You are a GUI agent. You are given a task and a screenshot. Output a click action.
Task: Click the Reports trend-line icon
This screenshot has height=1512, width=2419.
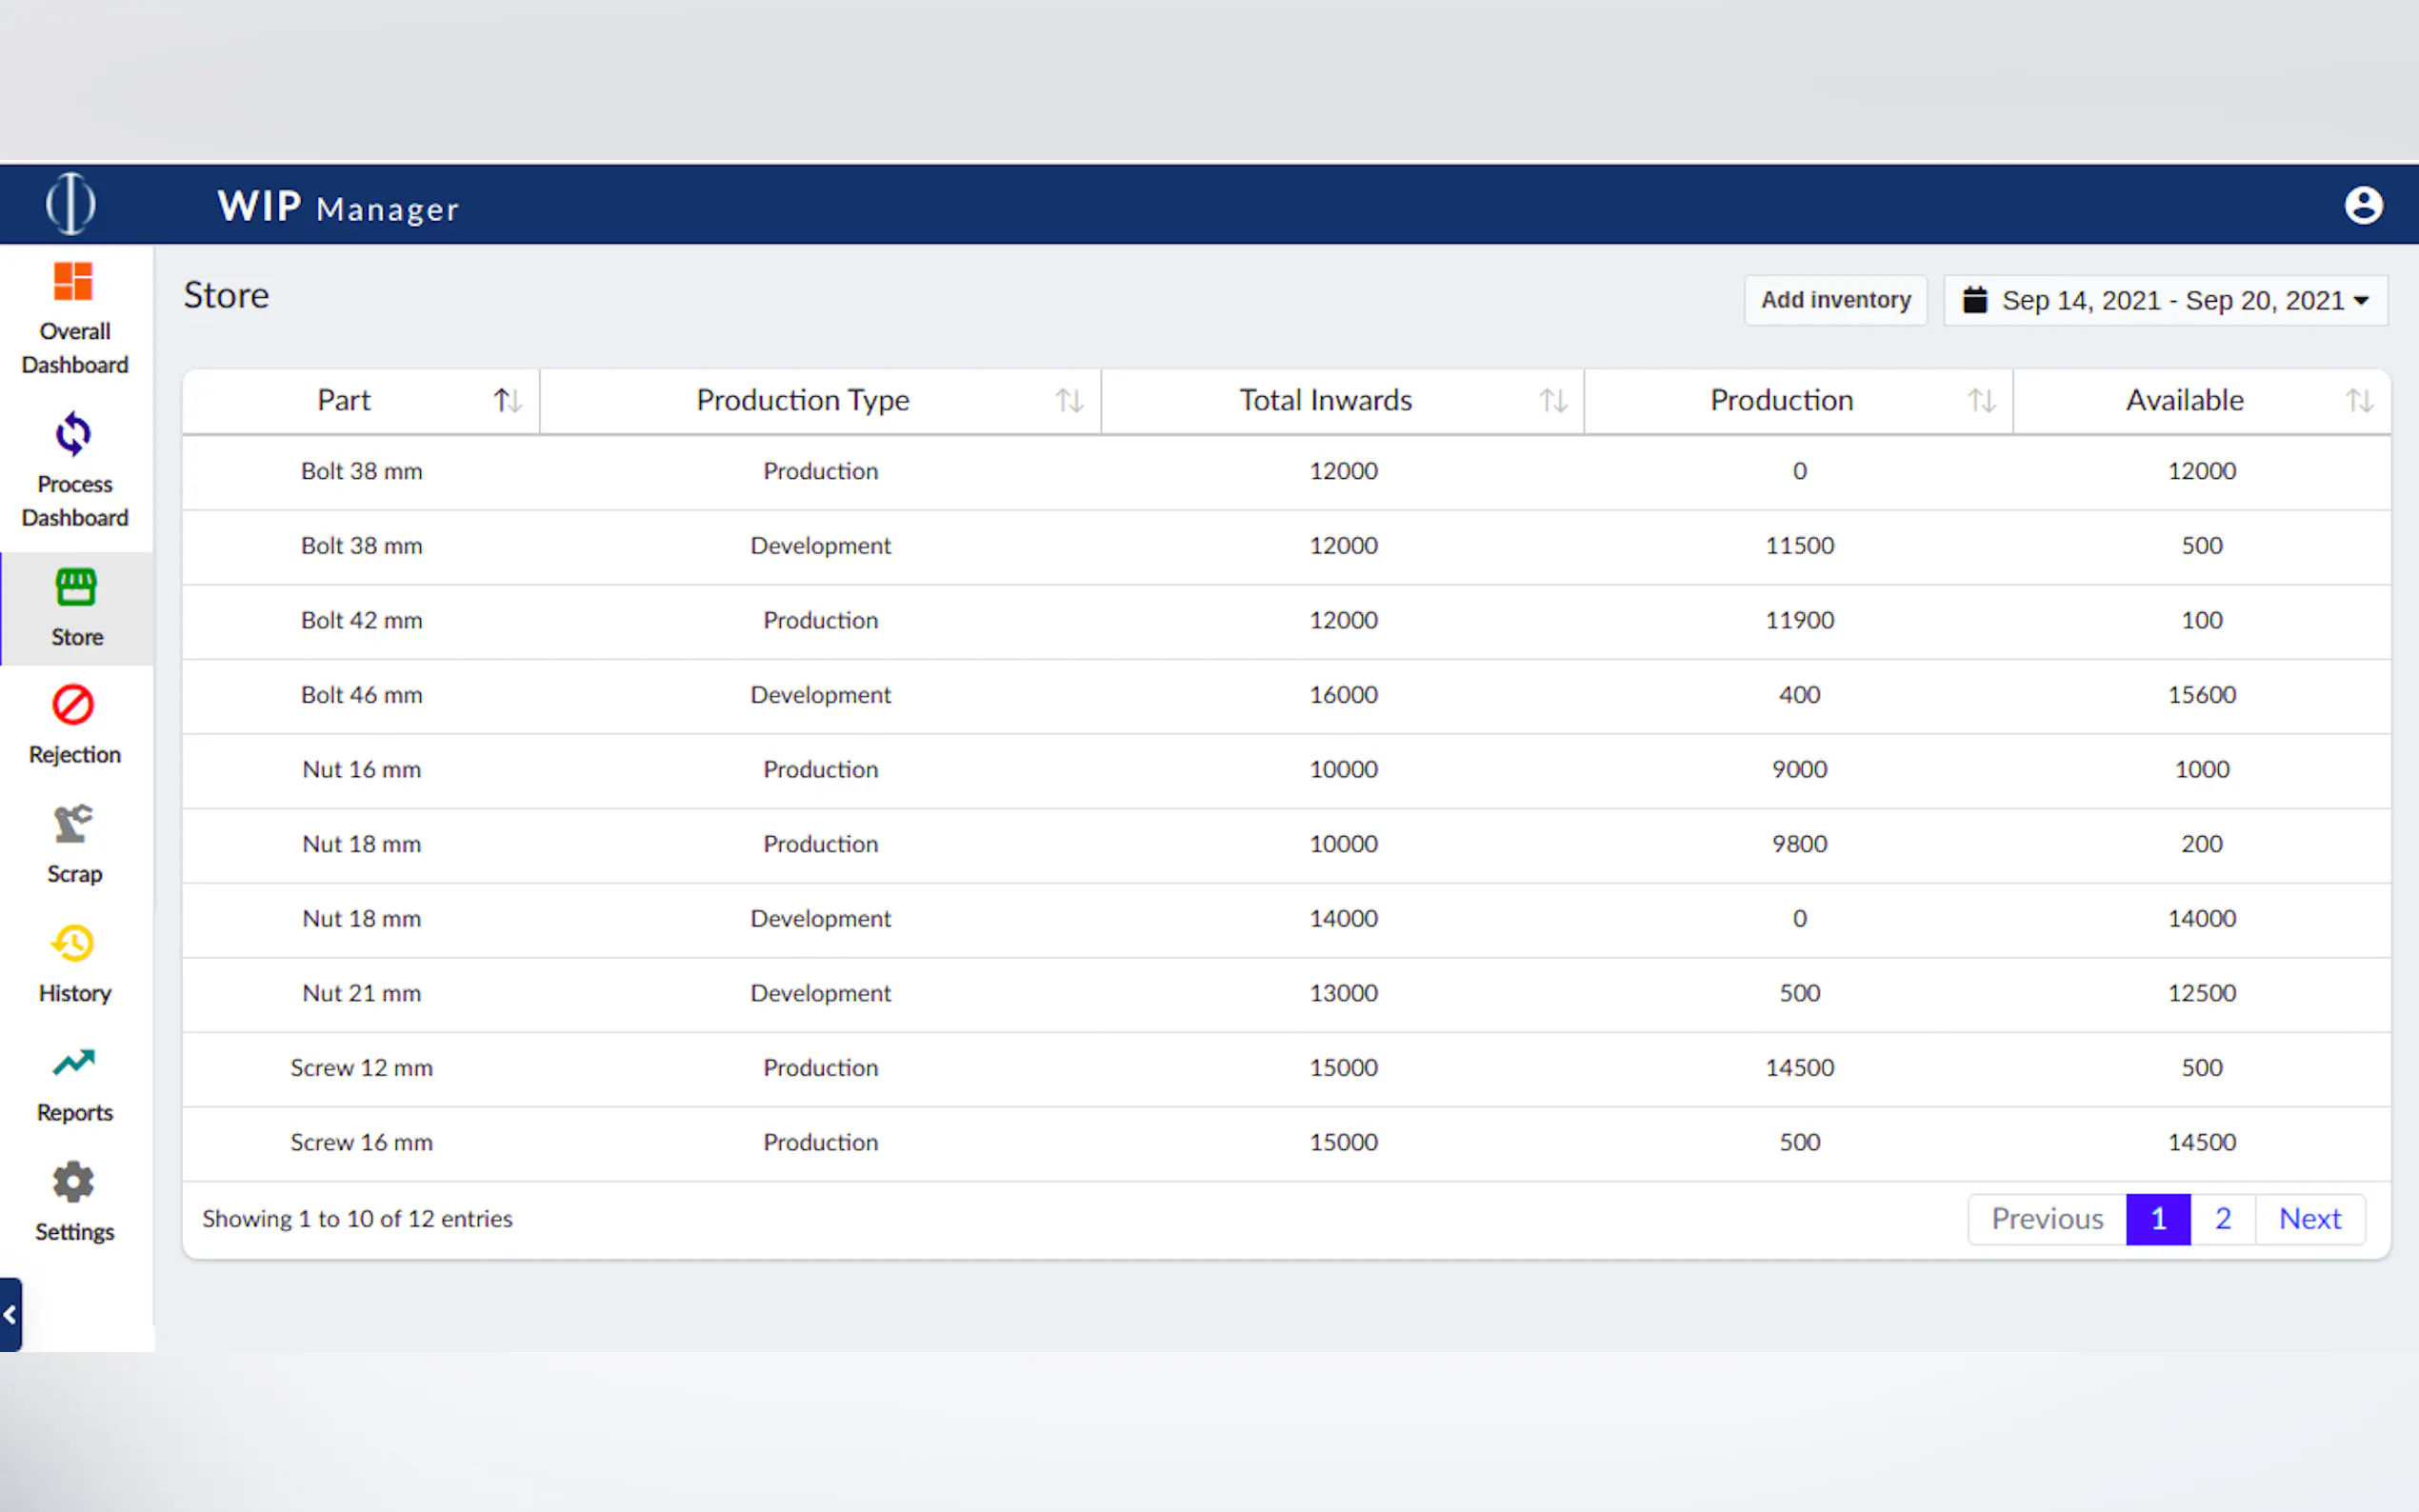coord(73,1062)
